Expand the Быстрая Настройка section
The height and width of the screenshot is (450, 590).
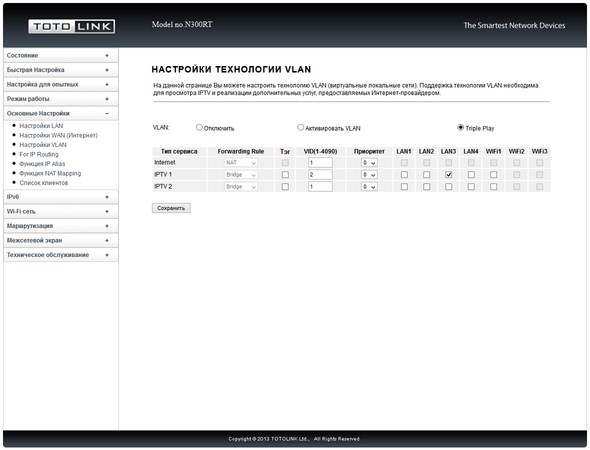pyautogui.click(x=61, y=70)
